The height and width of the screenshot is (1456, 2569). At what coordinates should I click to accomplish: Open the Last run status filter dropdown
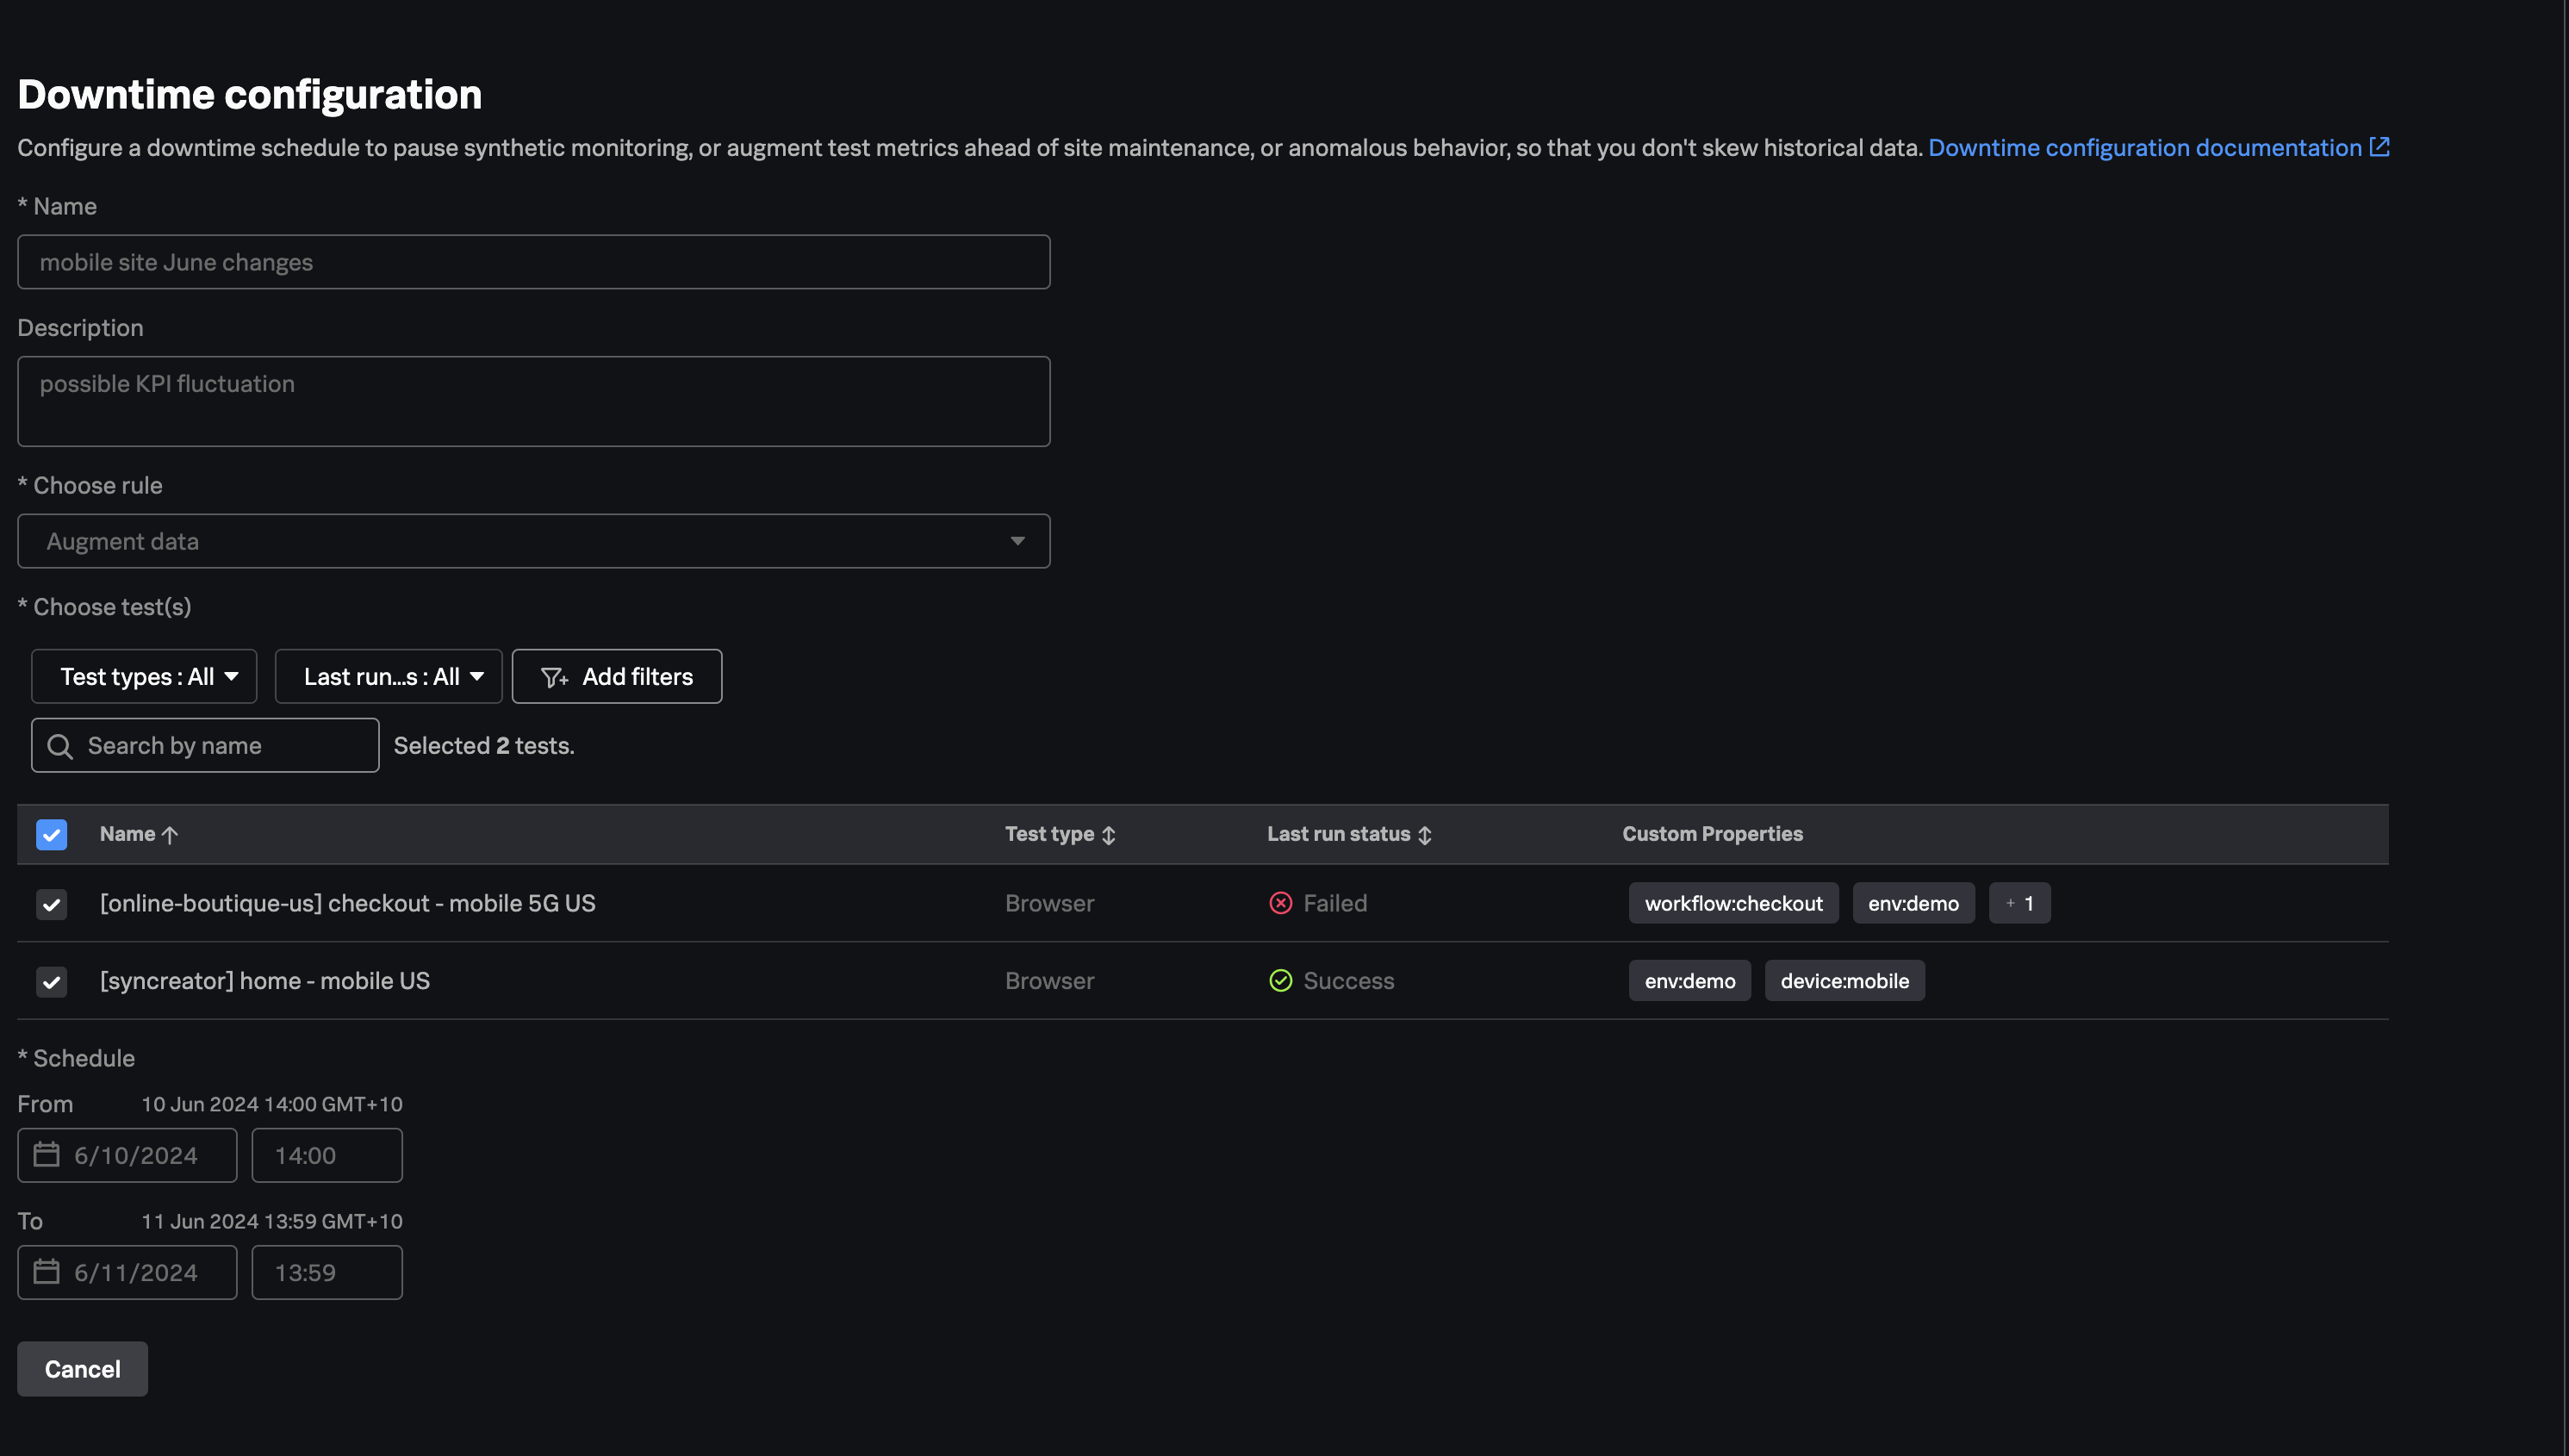coord(388,676)
